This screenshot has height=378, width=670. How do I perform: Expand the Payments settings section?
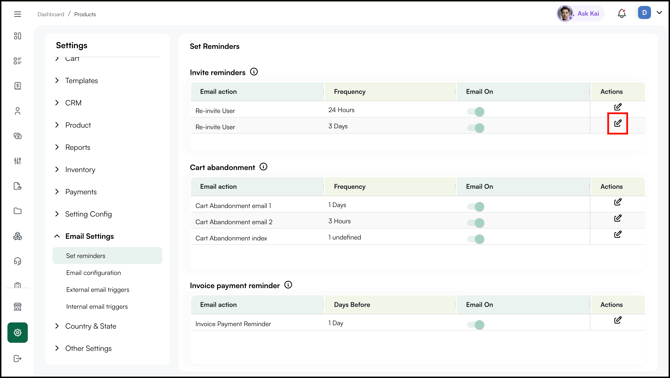pos(76,192)
